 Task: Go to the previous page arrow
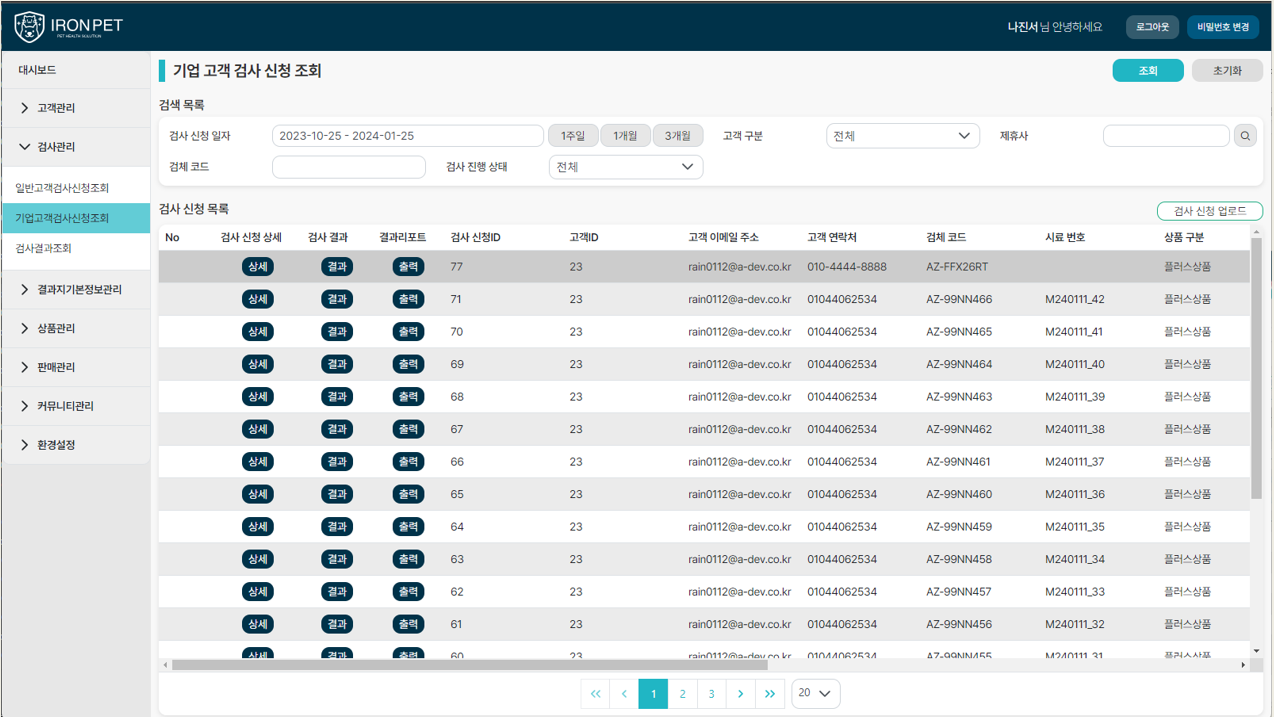624,694
